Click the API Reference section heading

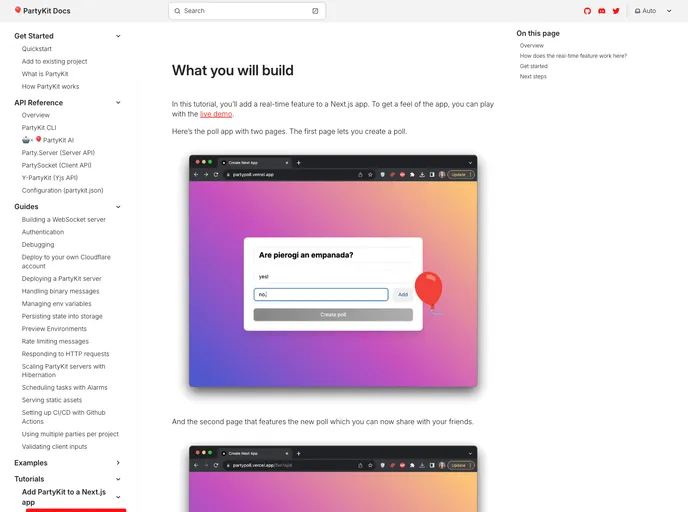39,103
